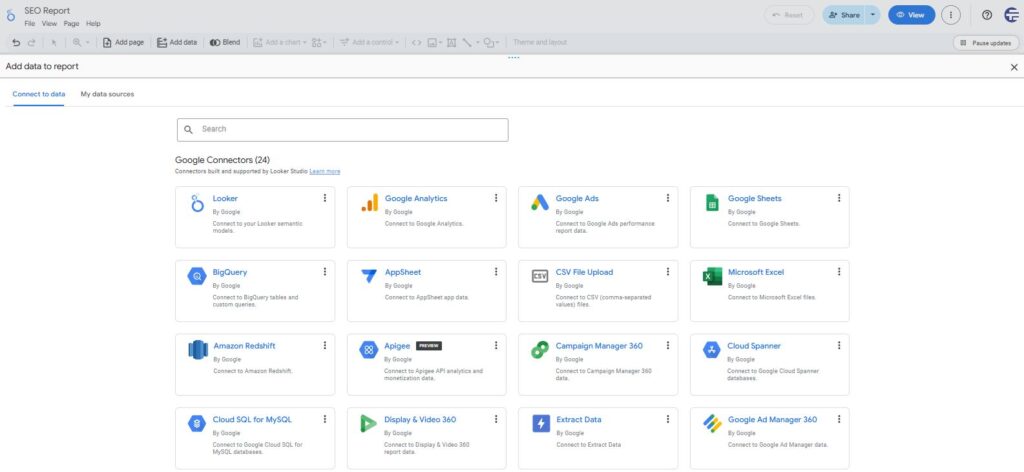Open the Google Sheets card three-dot menu
The width and height of the screenshot is (1024, 472).
[839, 198]
